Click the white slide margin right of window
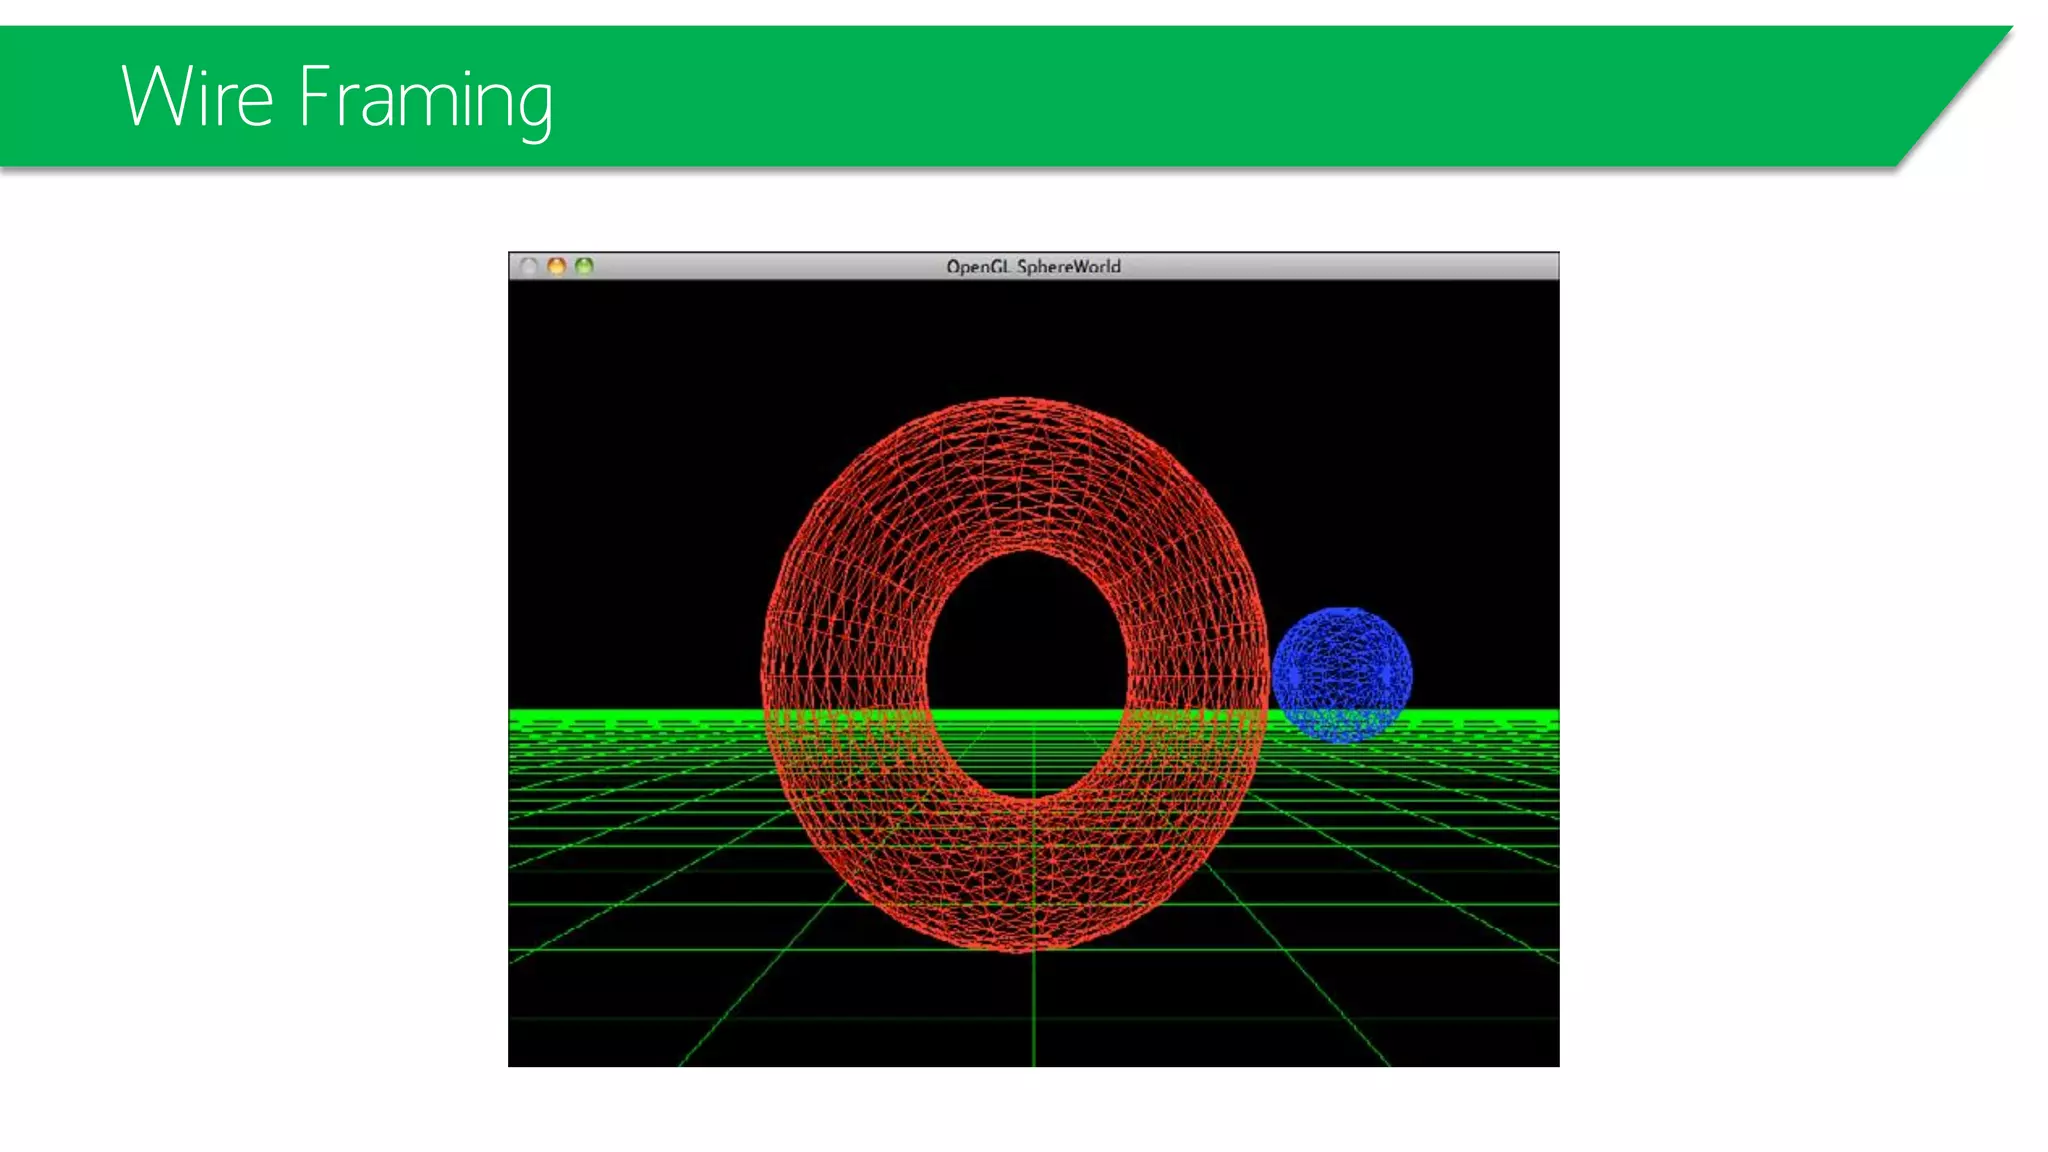Screen dimensions: 2048x1152 coord(1800,650)
